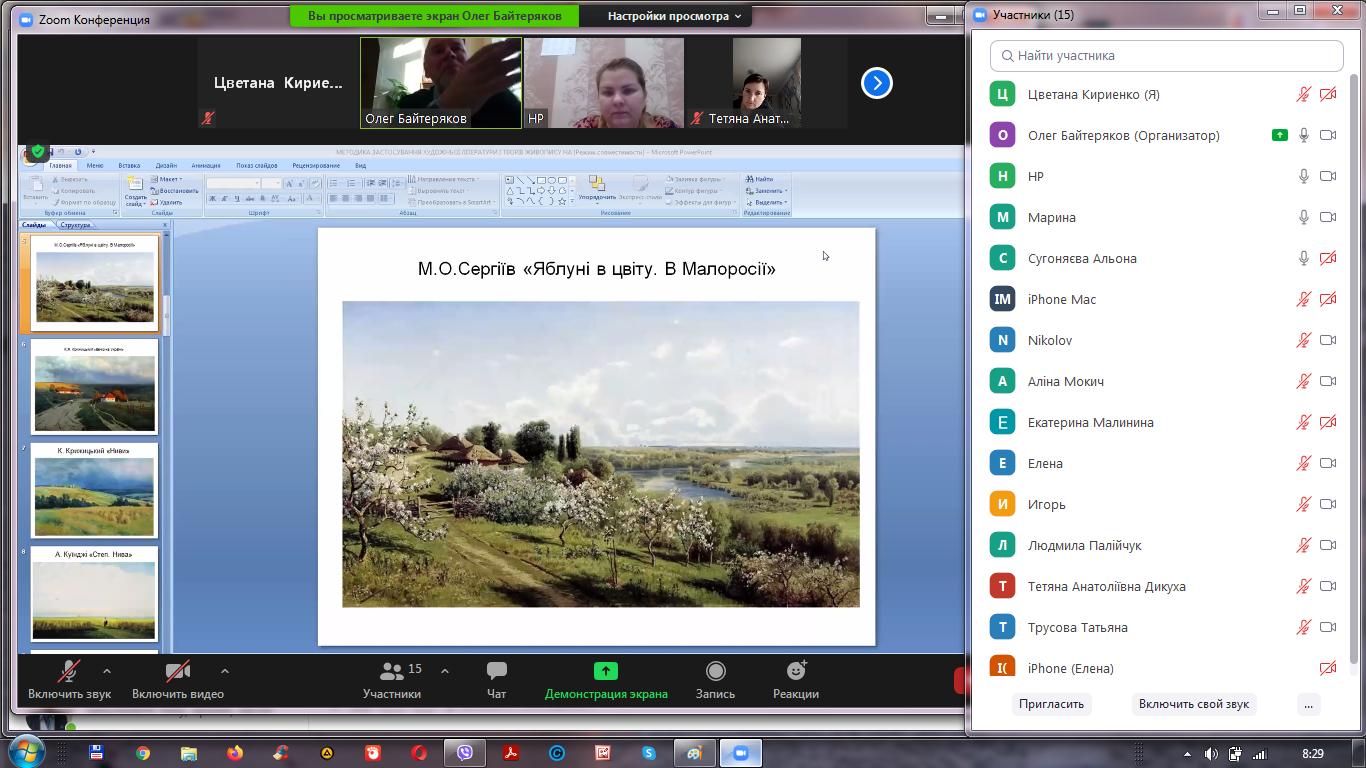The width and height of the screenshot is (1366, 768).
Task: Expand the video options arrow
Action: (x=225, y=671)
